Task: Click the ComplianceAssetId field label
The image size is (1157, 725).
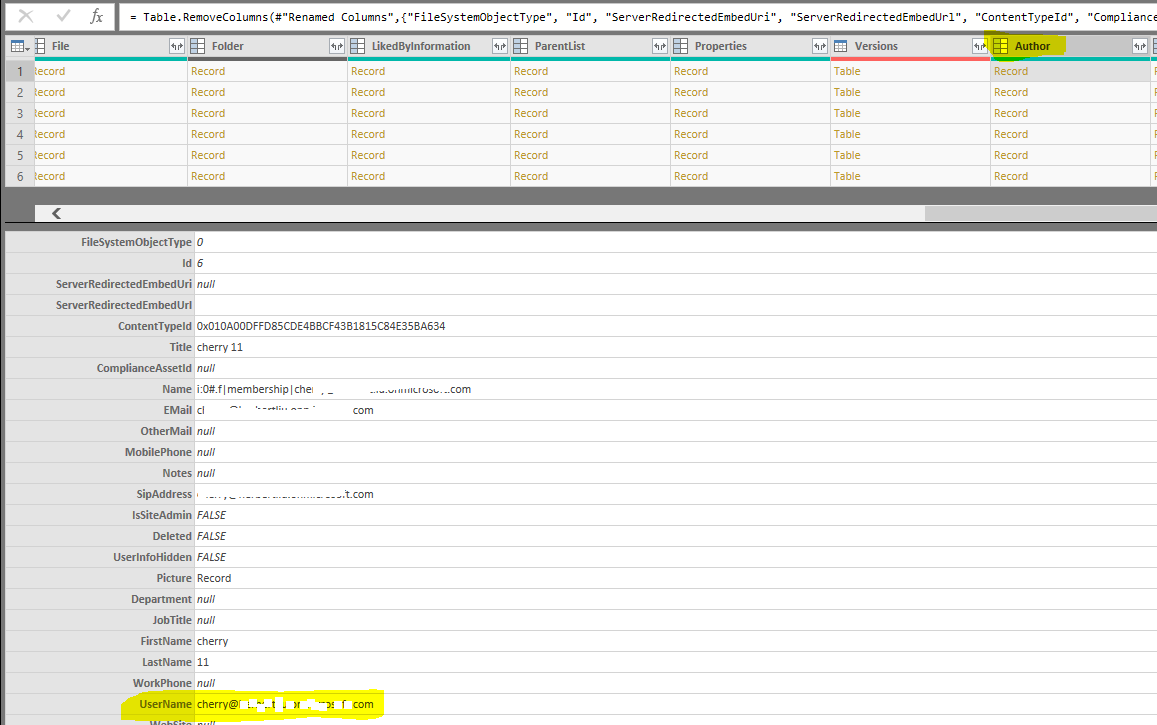Action: pos(144,368)
